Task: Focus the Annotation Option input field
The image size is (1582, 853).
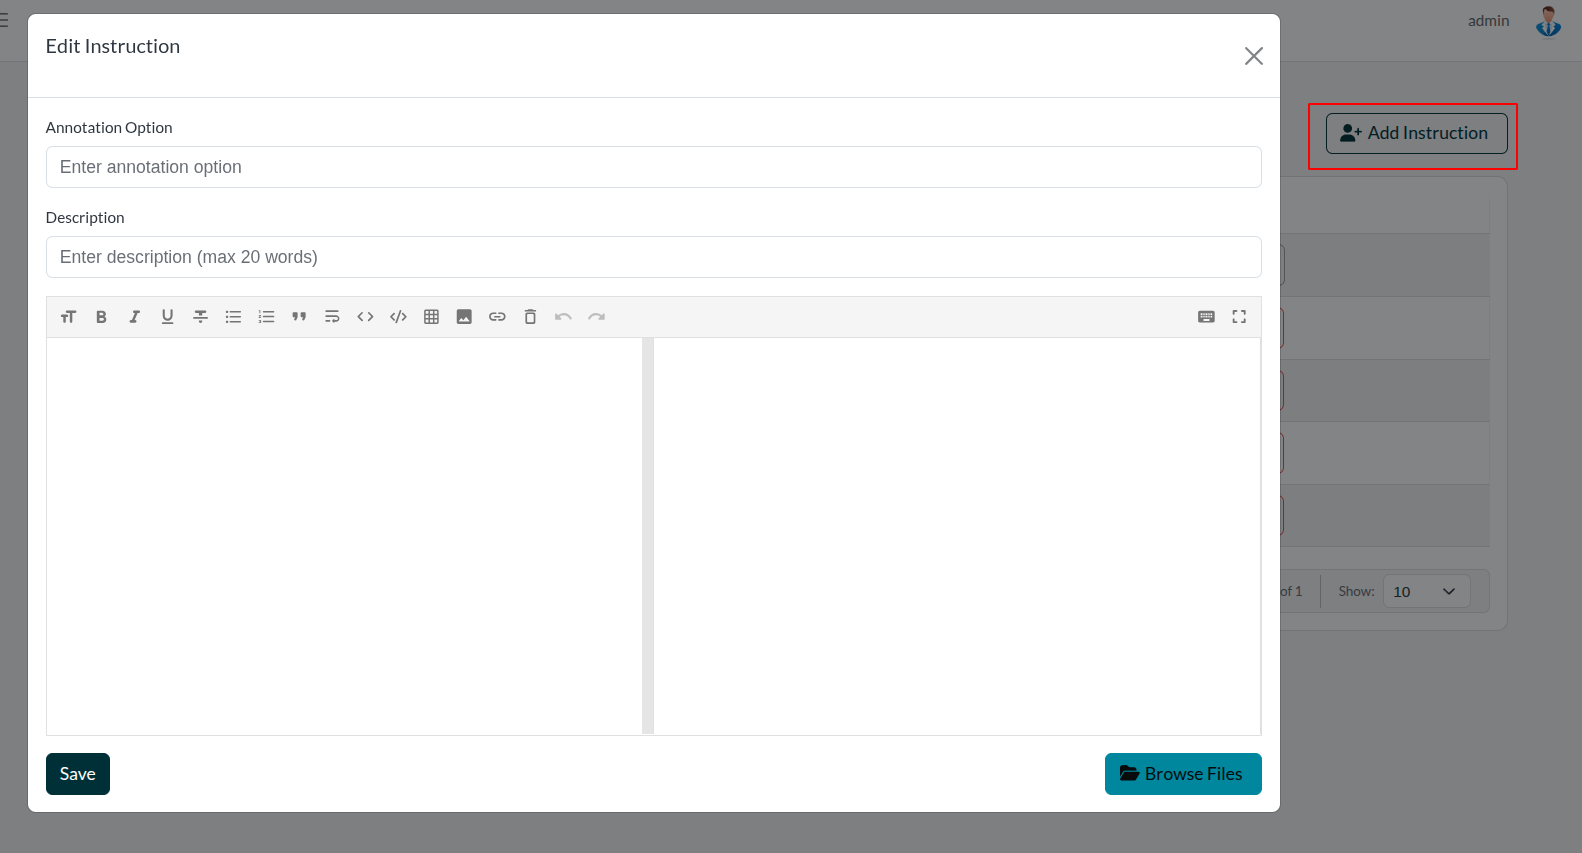Action: pos(653,167)
